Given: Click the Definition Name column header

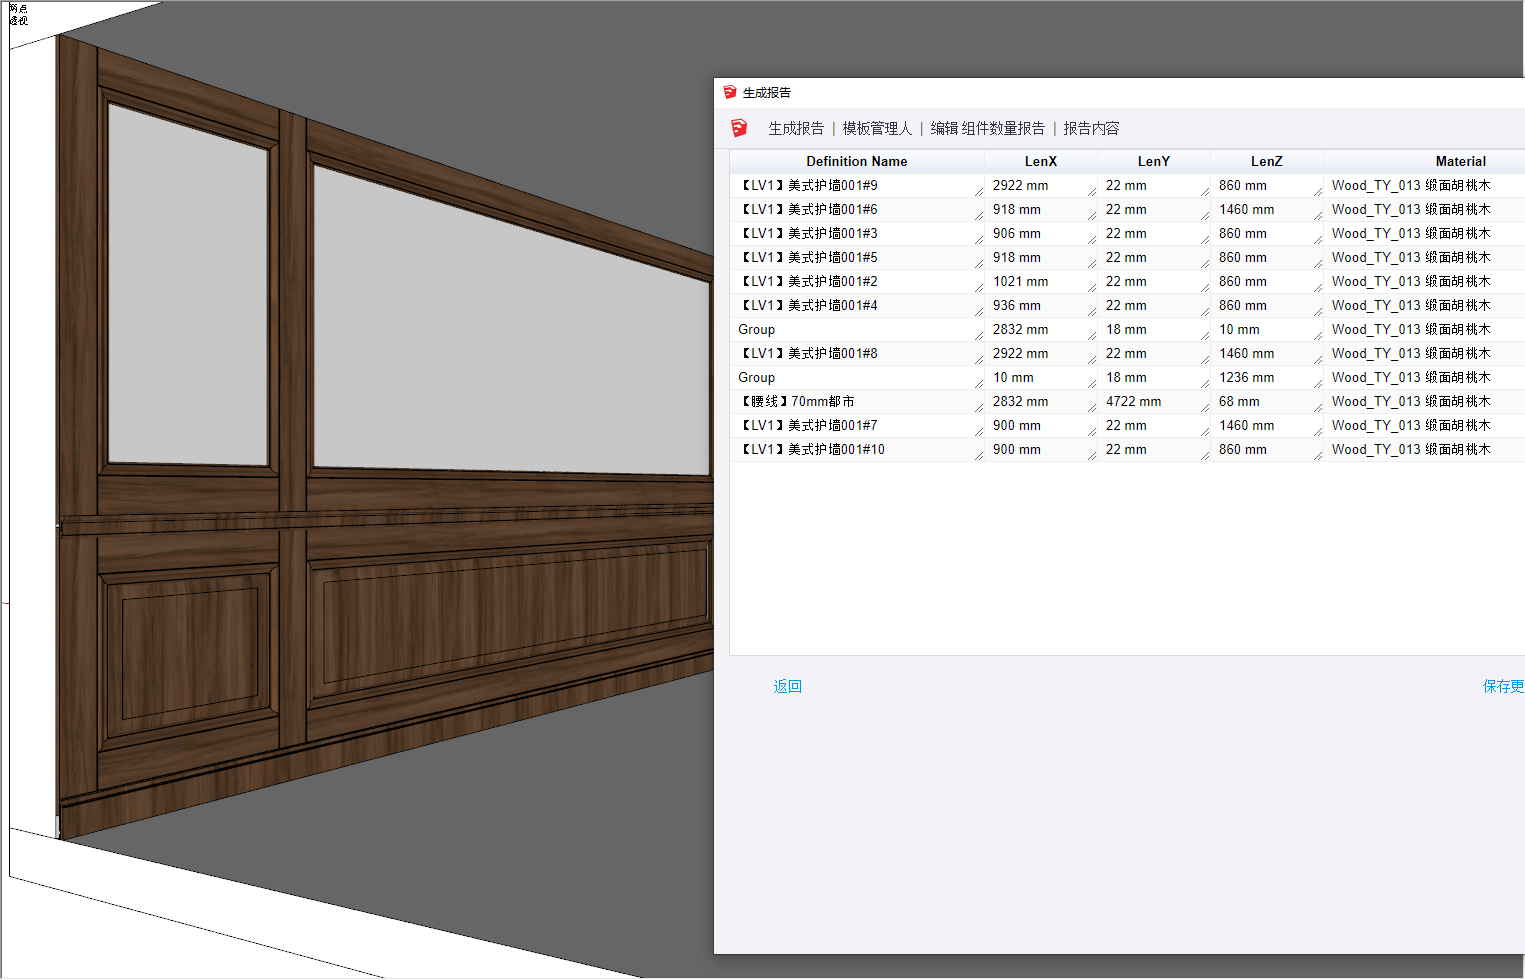Looking at the screenshot, I should click(857, 161).
